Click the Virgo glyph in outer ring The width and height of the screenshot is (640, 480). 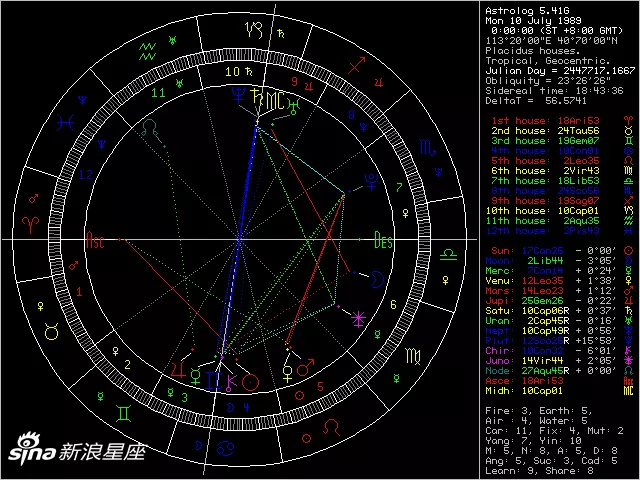412,356
